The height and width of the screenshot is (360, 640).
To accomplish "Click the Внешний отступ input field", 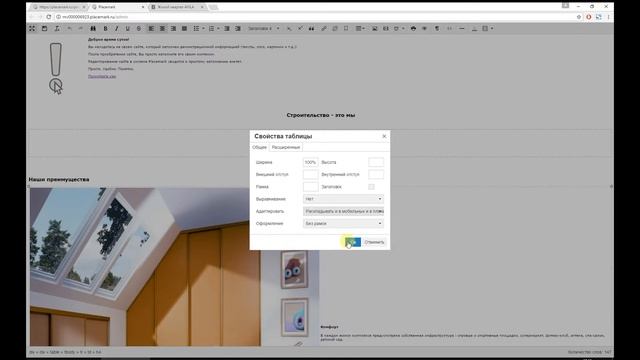I will tap(310, 175).
